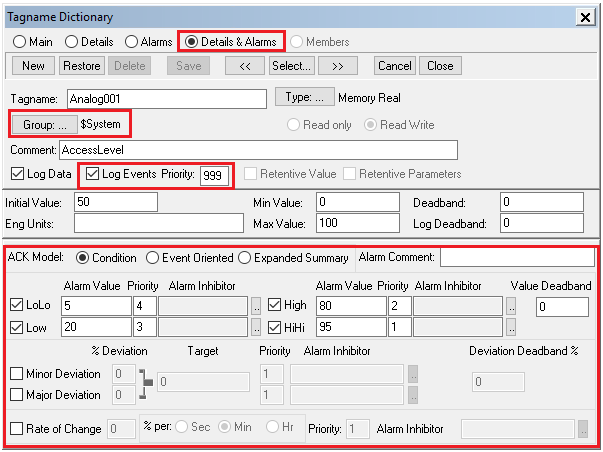Toggle the High alarm checkbox

[x=274, y=305]
